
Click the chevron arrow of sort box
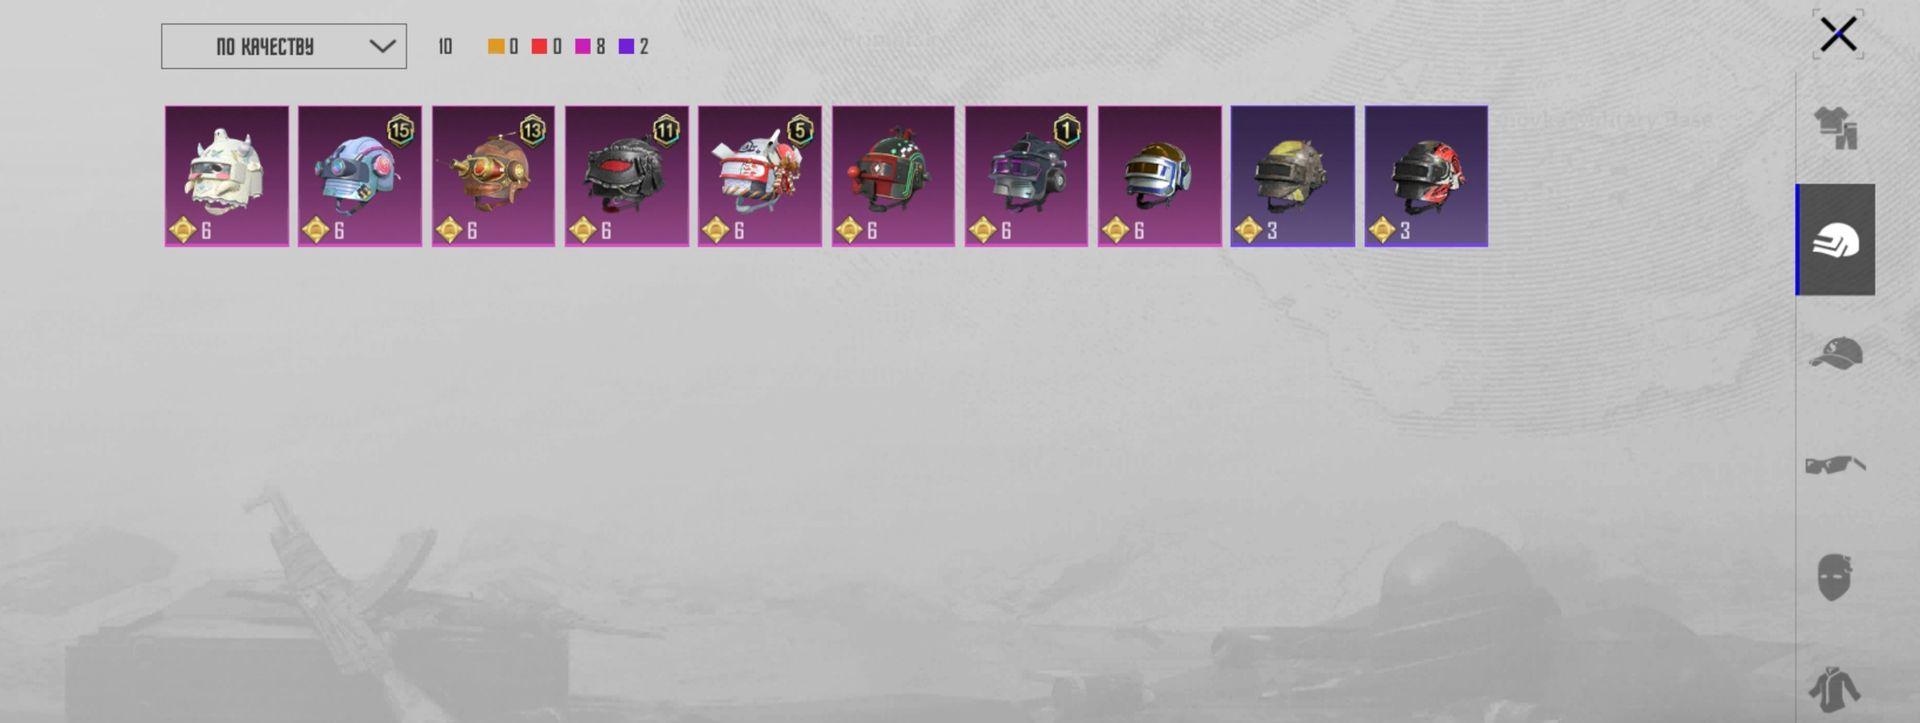(x=382, y=47)
